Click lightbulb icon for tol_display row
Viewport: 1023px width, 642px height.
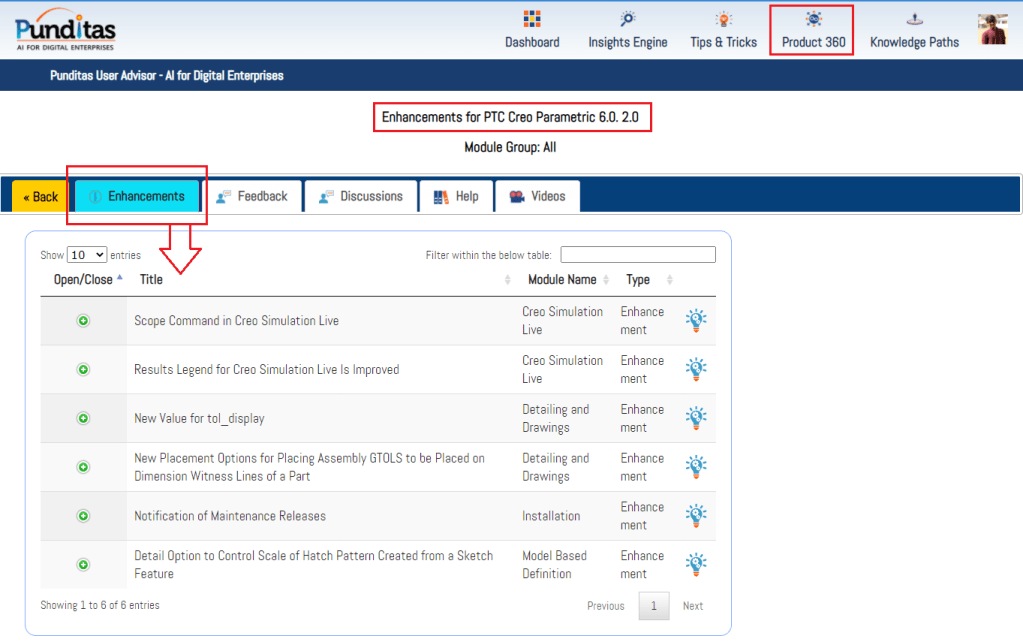pos(696,418)
